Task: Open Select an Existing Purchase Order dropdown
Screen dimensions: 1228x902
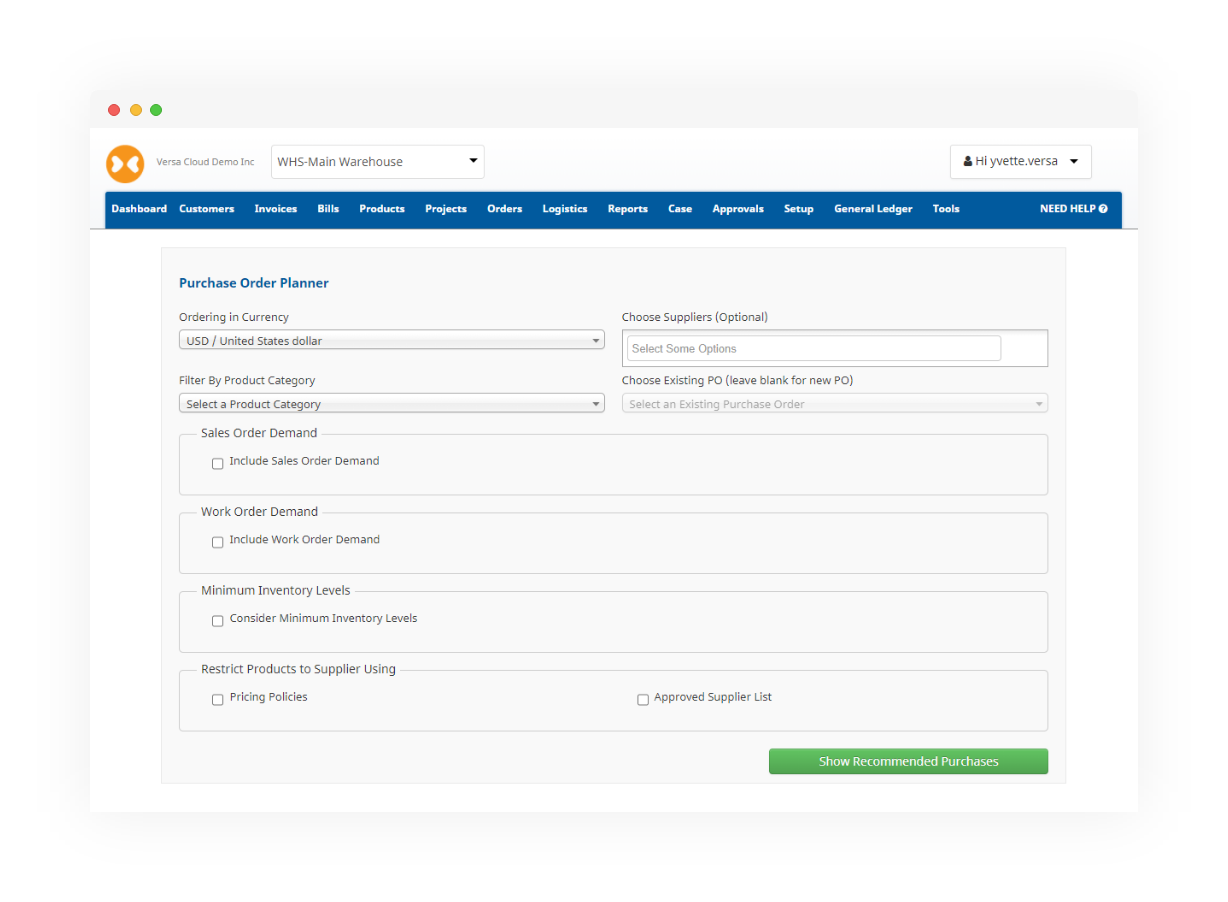Action: [x=835, y=404]
